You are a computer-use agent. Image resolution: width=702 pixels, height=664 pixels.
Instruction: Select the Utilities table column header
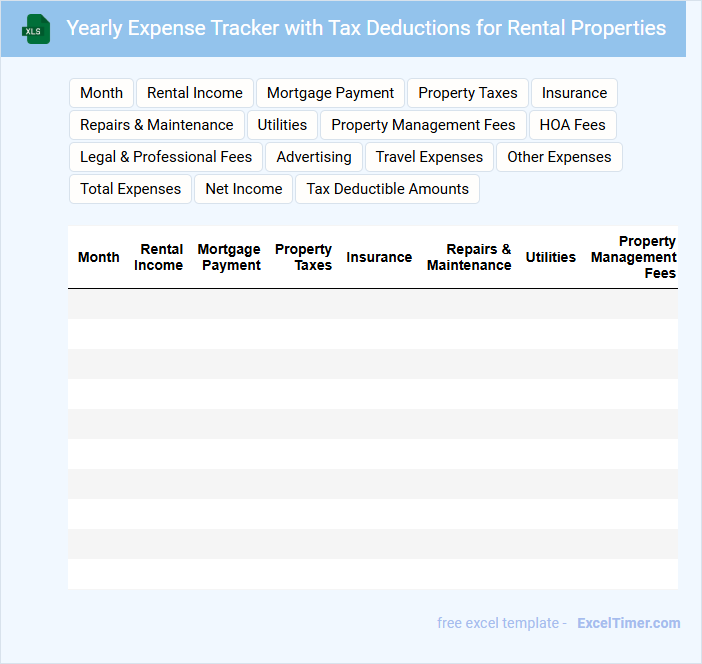click(551, 257)
